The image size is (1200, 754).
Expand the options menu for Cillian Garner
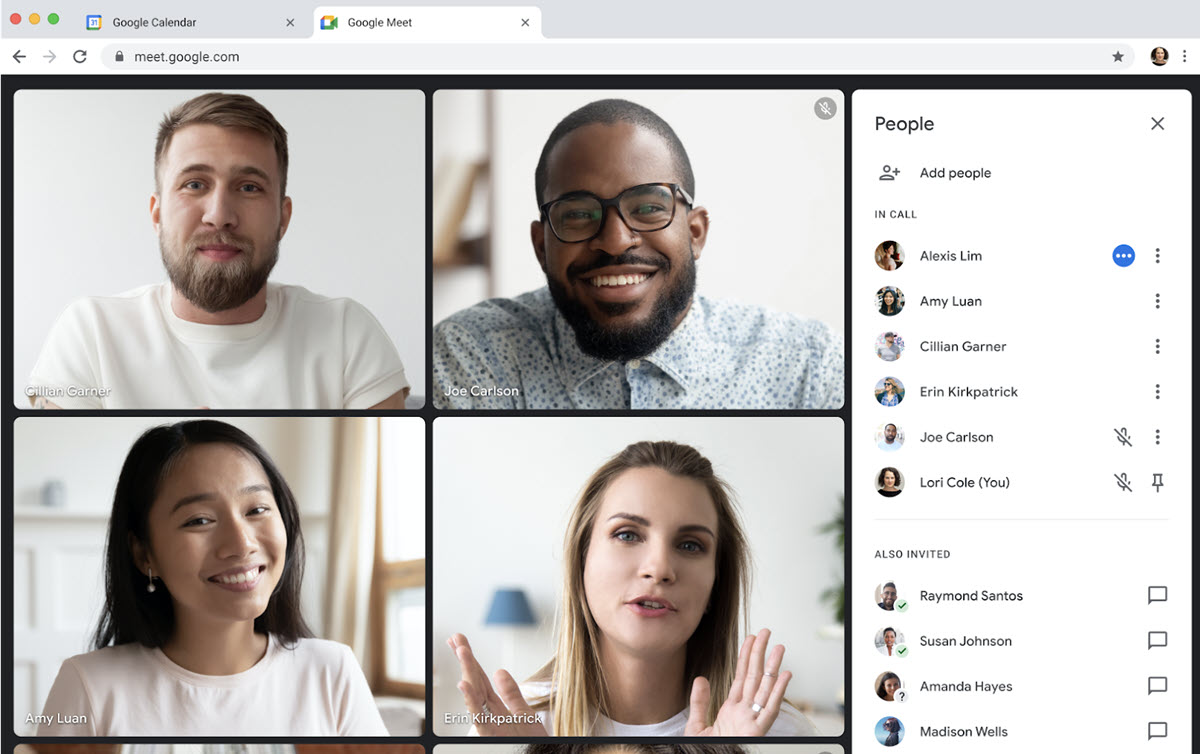pos(1157,346)
